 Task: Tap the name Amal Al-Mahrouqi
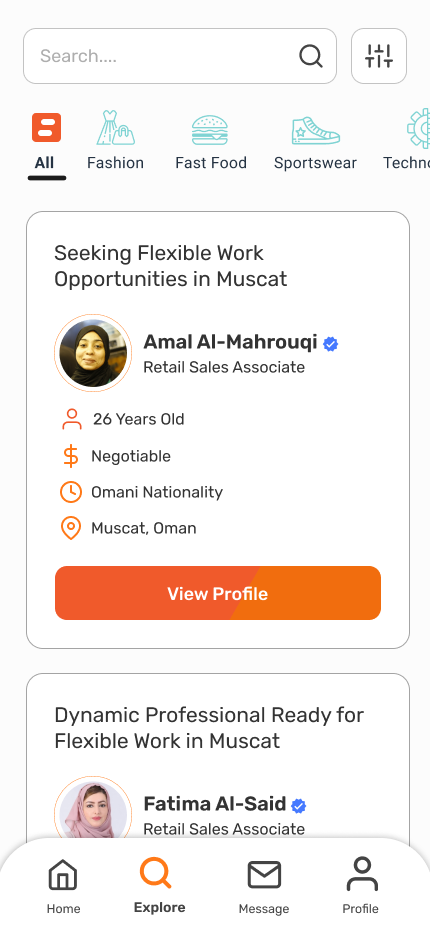(x=231, y=342)
